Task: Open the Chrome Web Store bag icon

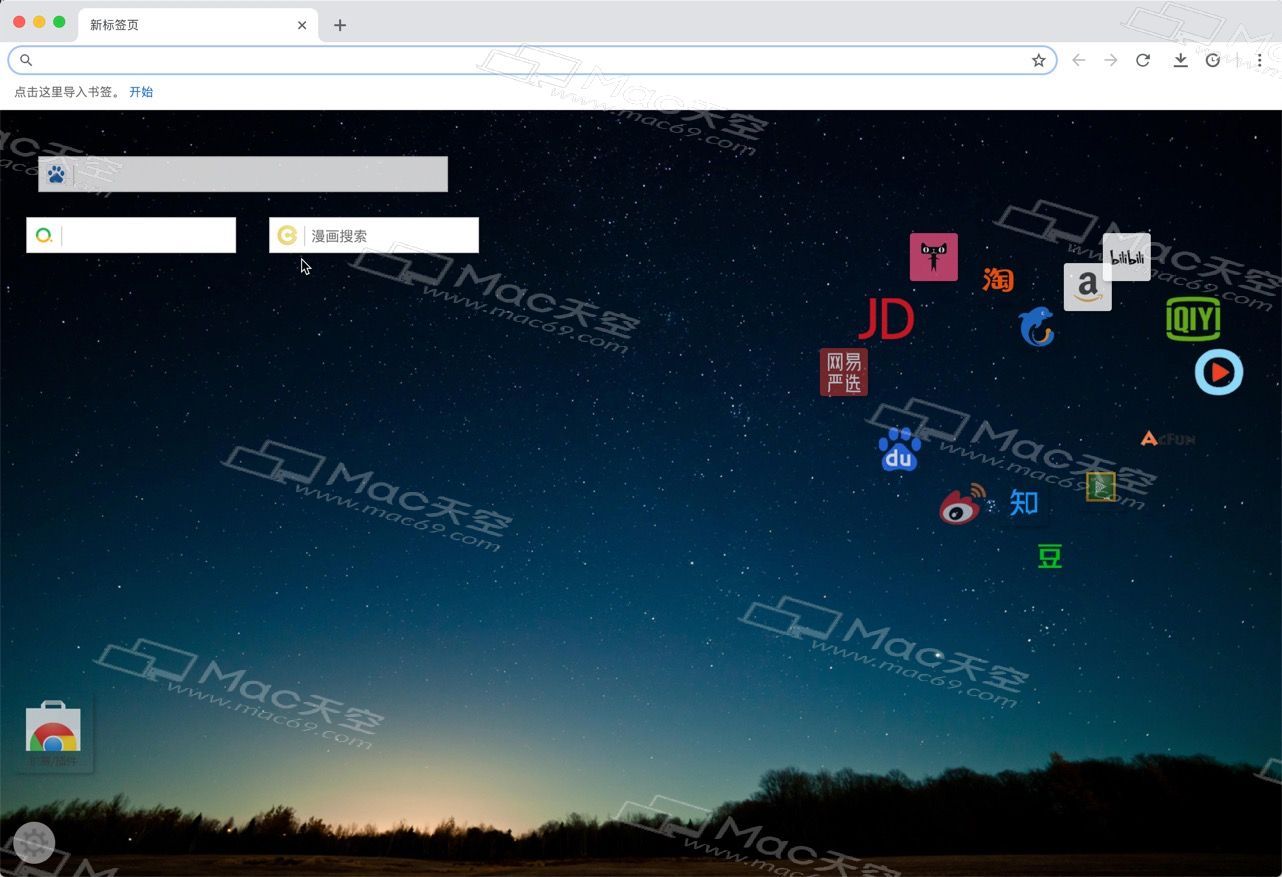Action: point(54,728)
